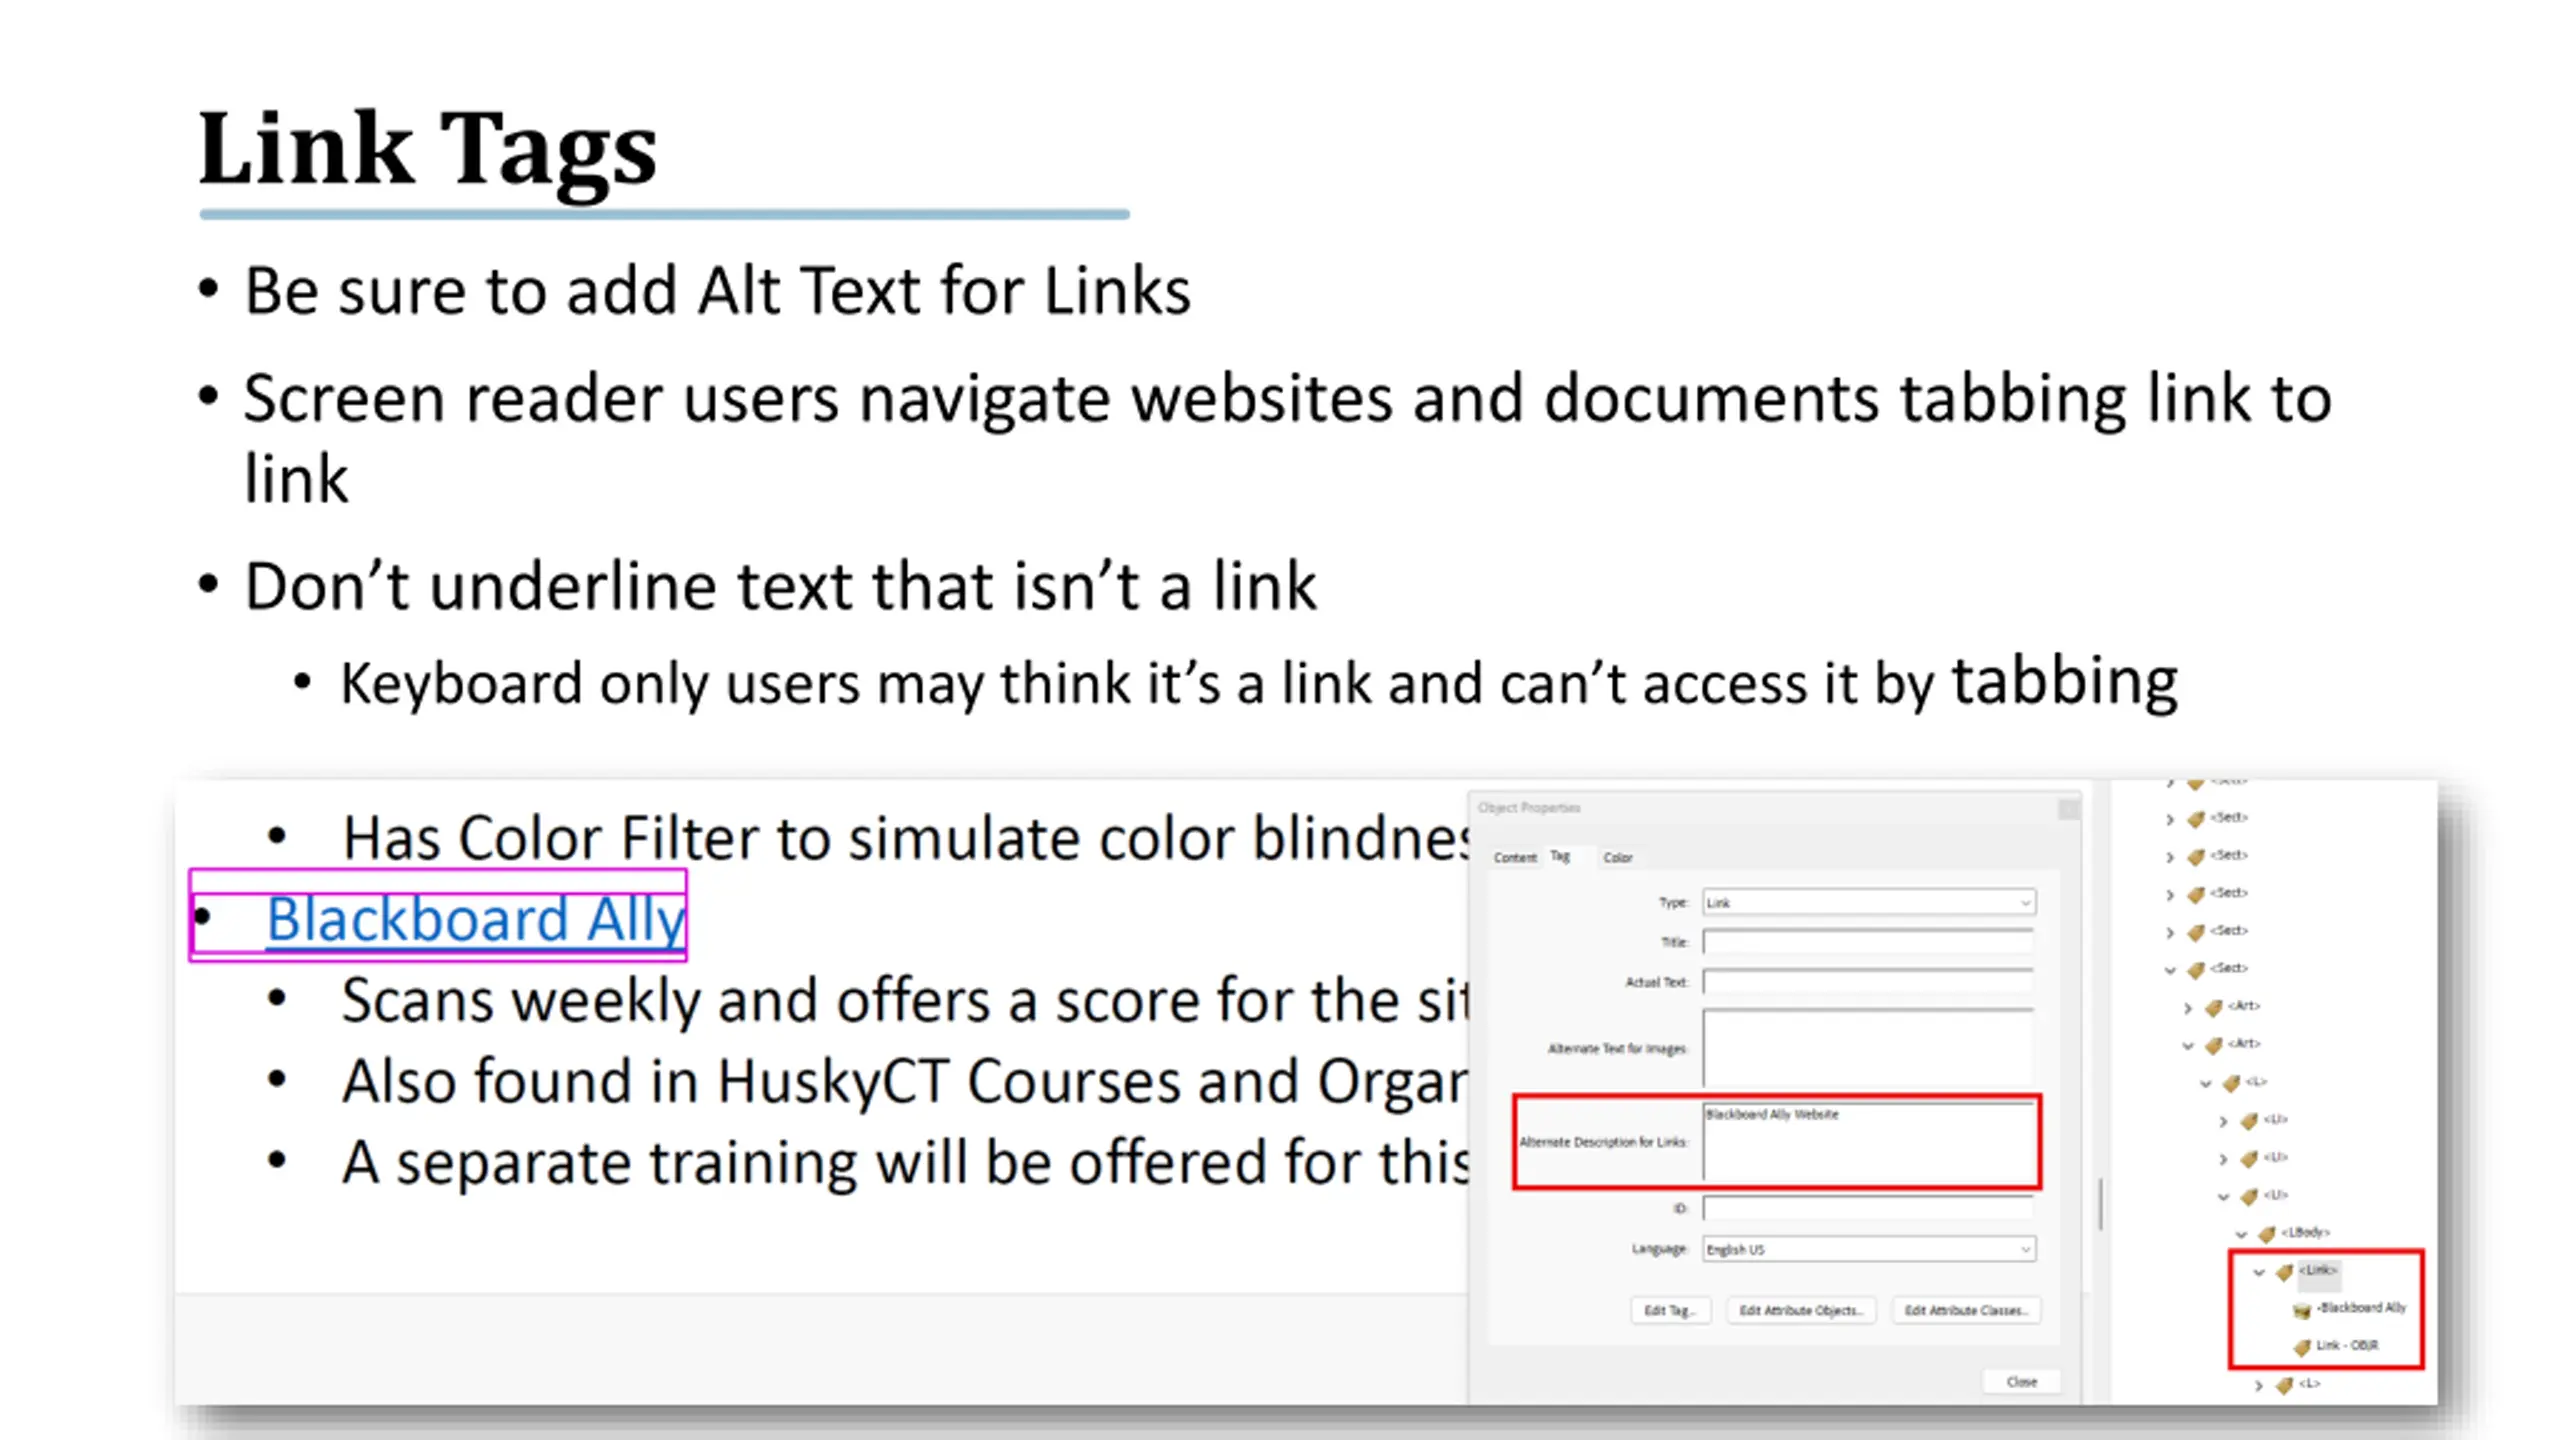Click the <LBody> tag icon
Screen dimensions: 2560x1440
(x=2267, y=1234)
